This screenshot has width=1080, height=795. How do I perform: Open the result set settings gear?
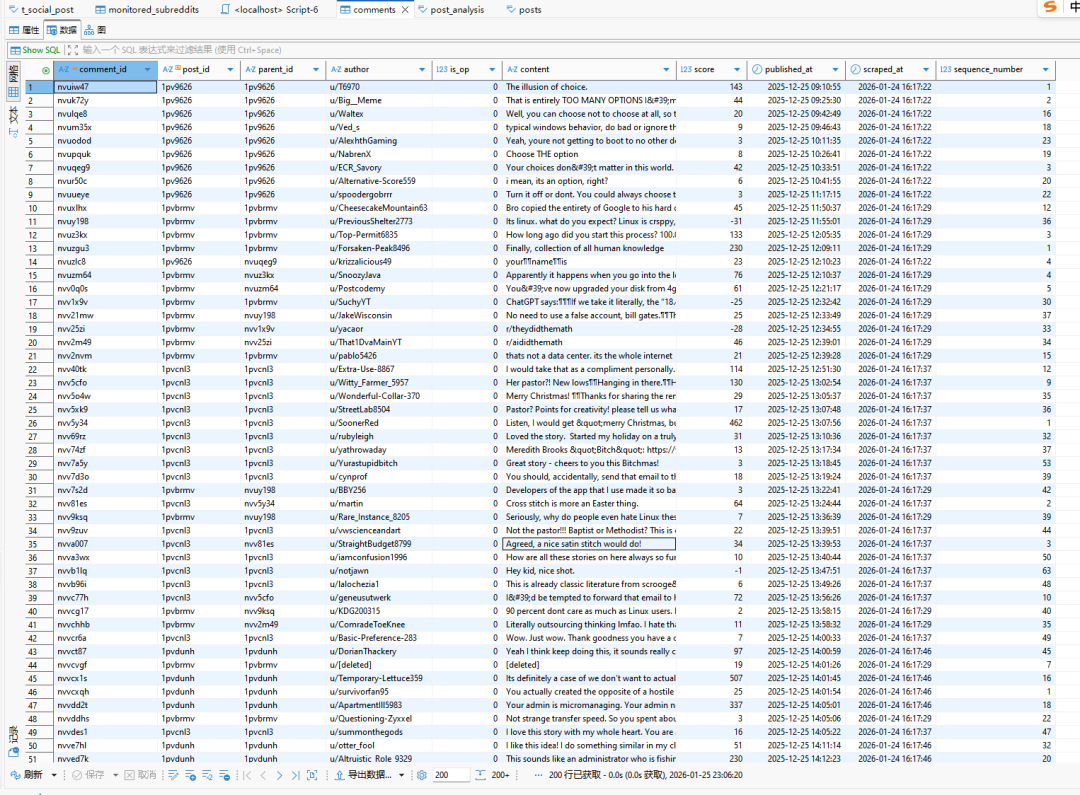click(422, 775)
